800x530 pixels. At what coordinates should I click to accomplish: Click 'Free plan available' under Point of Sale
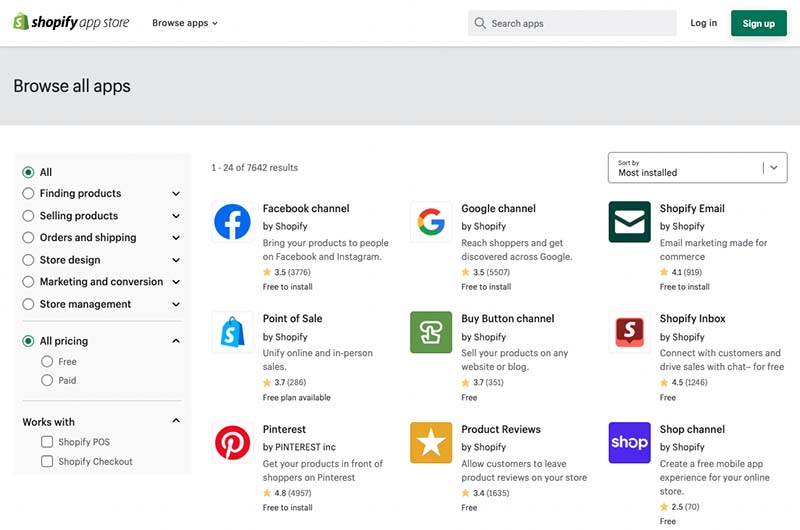[296, 397]
